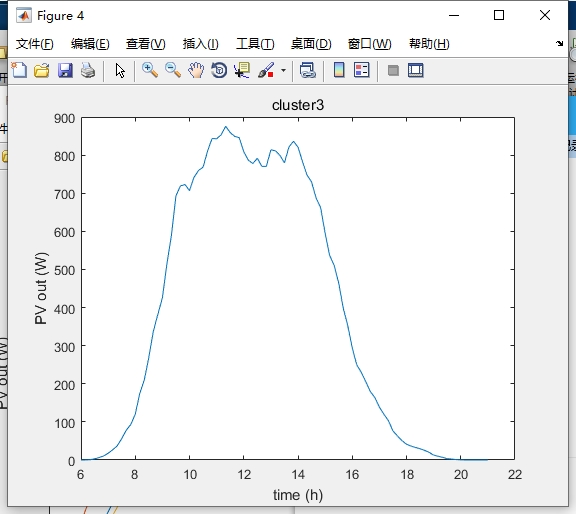
Task: Open the 插入(I) menu
Action: pyautogui.click(x=201, y=44)
